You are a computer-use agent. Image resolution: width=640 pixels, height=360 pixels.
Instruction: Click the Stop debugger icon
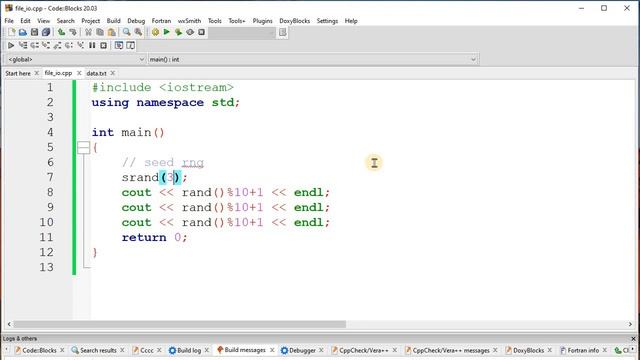click(x=104, y=45)
